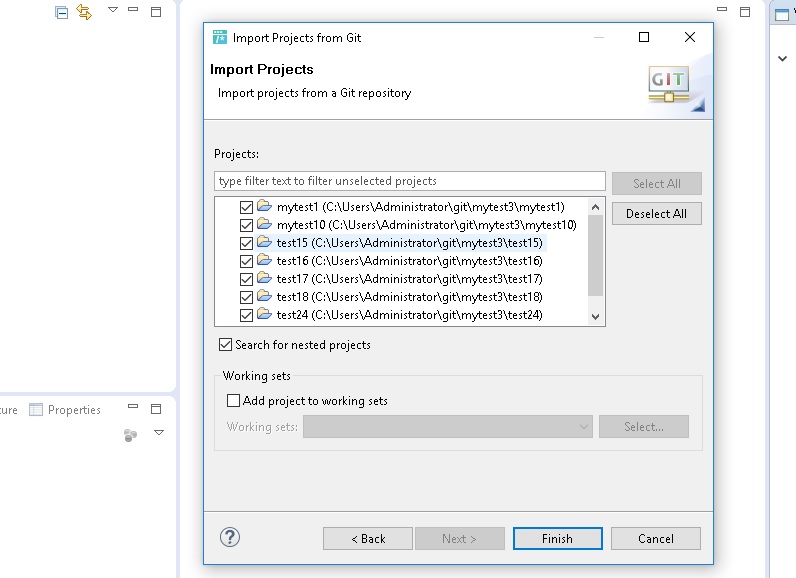Screen dimensions: 796x578
Task: Click the test16 folder icon
Action: pyautogui.click(x=264, y=259)
